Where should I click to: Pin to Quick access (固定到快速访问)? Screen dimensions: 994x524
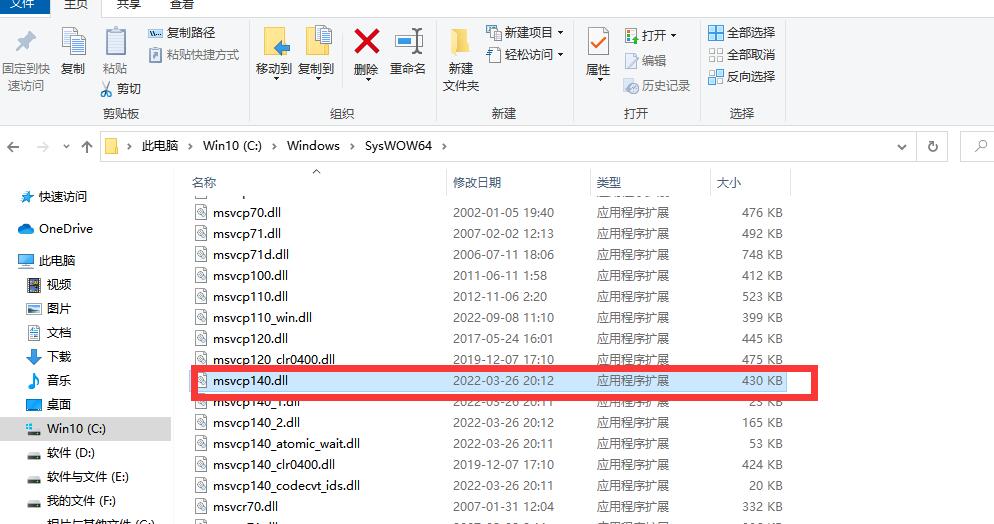click(25, 60)
